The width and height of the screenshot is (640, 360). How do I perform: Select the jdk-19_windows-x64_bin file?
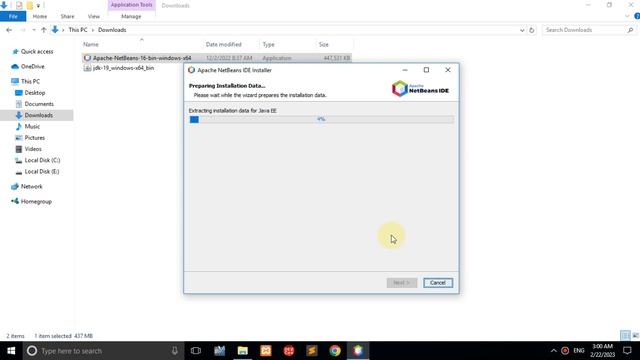(x=123, y=68)
